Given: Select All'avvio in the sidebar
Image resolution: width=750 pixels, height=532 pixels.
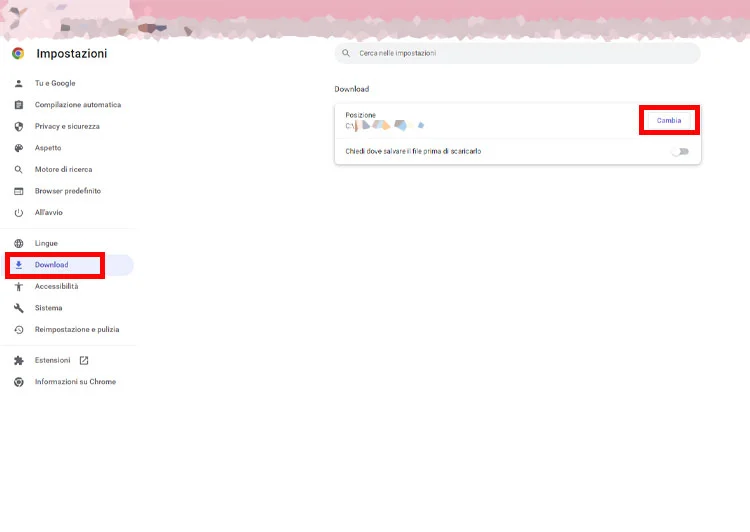Looking at the screenshot, I should [x=49, y=212].
